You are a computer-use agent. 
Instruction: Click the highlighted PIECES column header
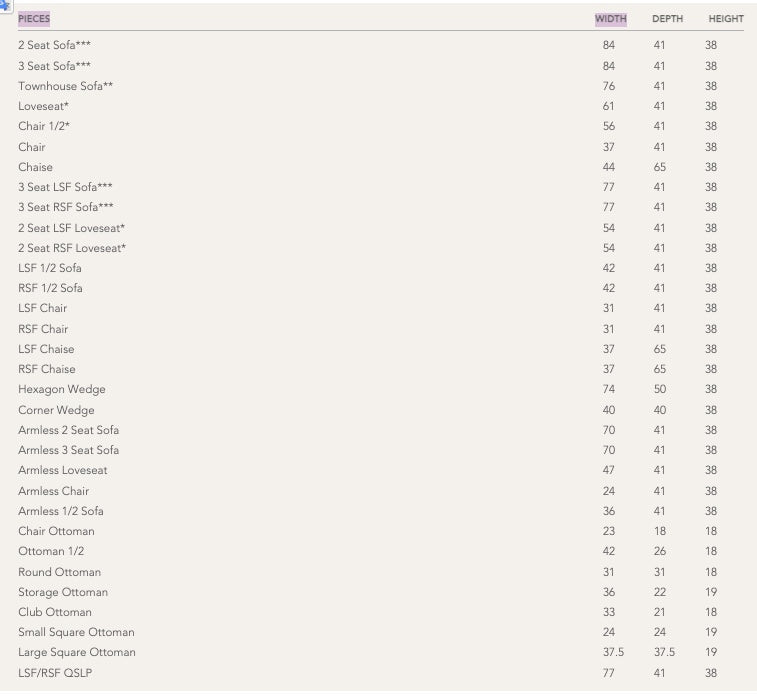click(x=34, y=19)
